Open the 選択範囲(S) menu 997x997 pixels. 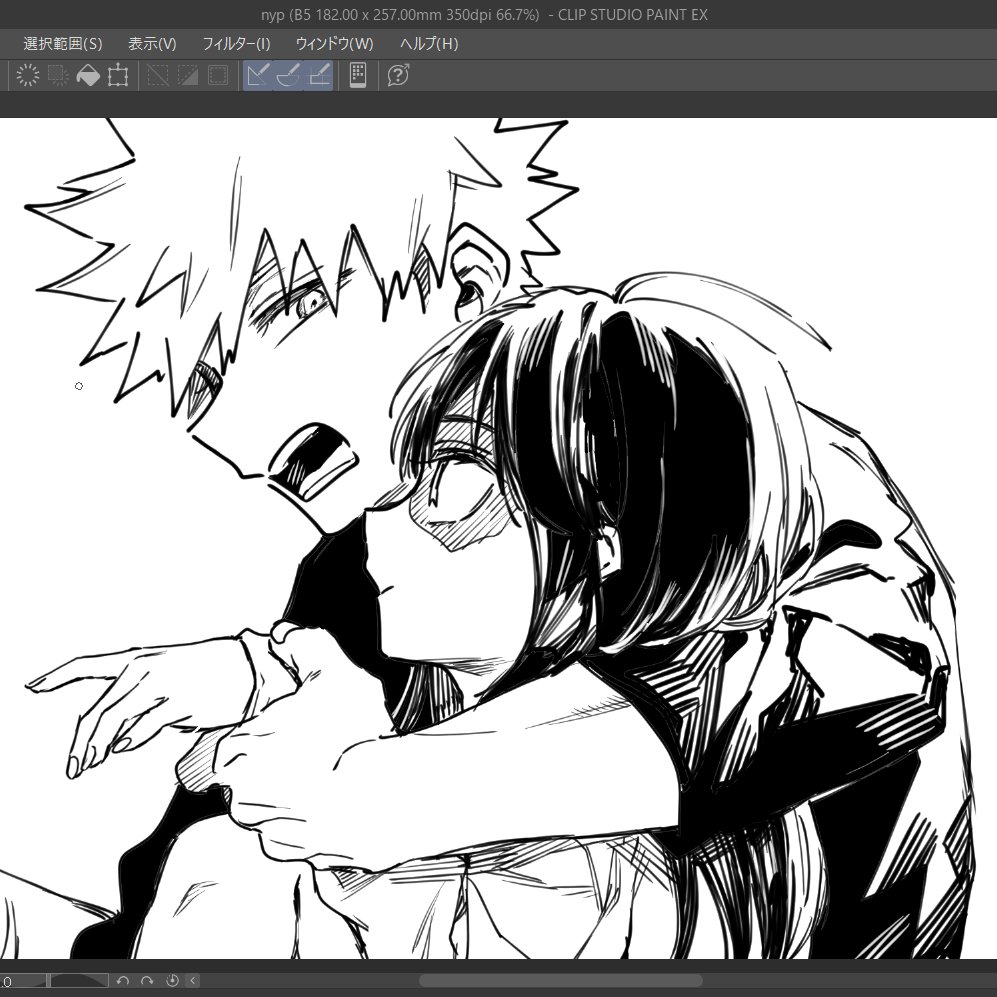pos(62,43)
